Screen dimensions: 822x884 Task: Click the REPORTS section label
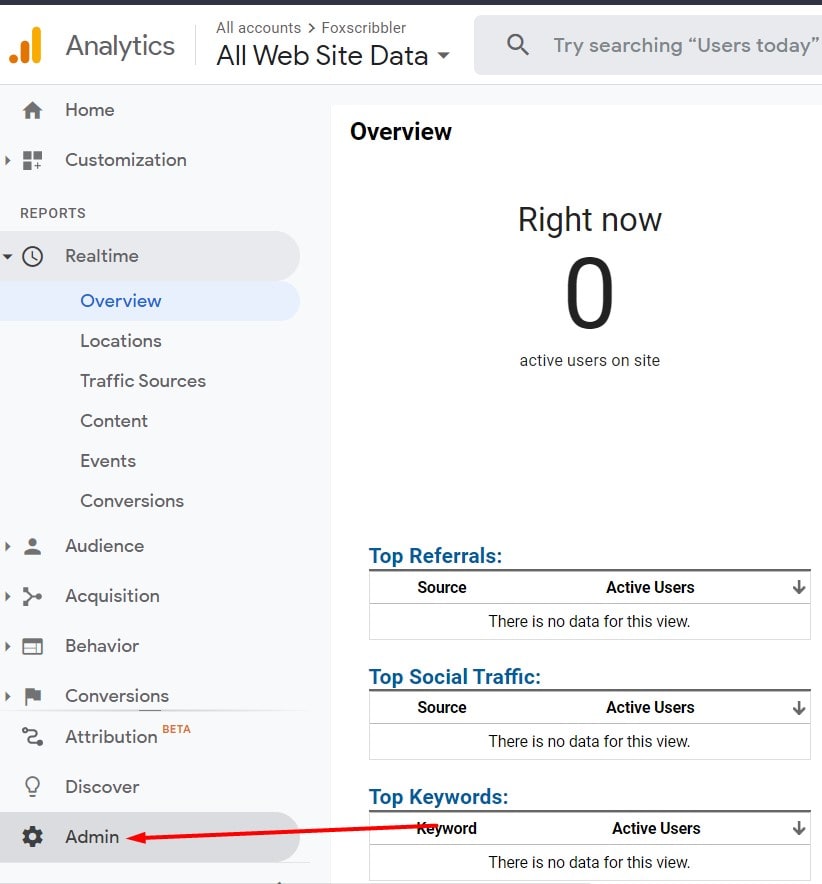(53, 213)
